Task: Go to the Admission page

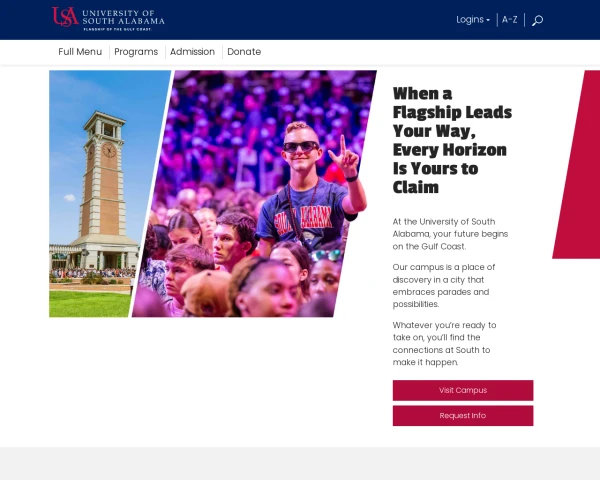Action: [x=192, y=52]
